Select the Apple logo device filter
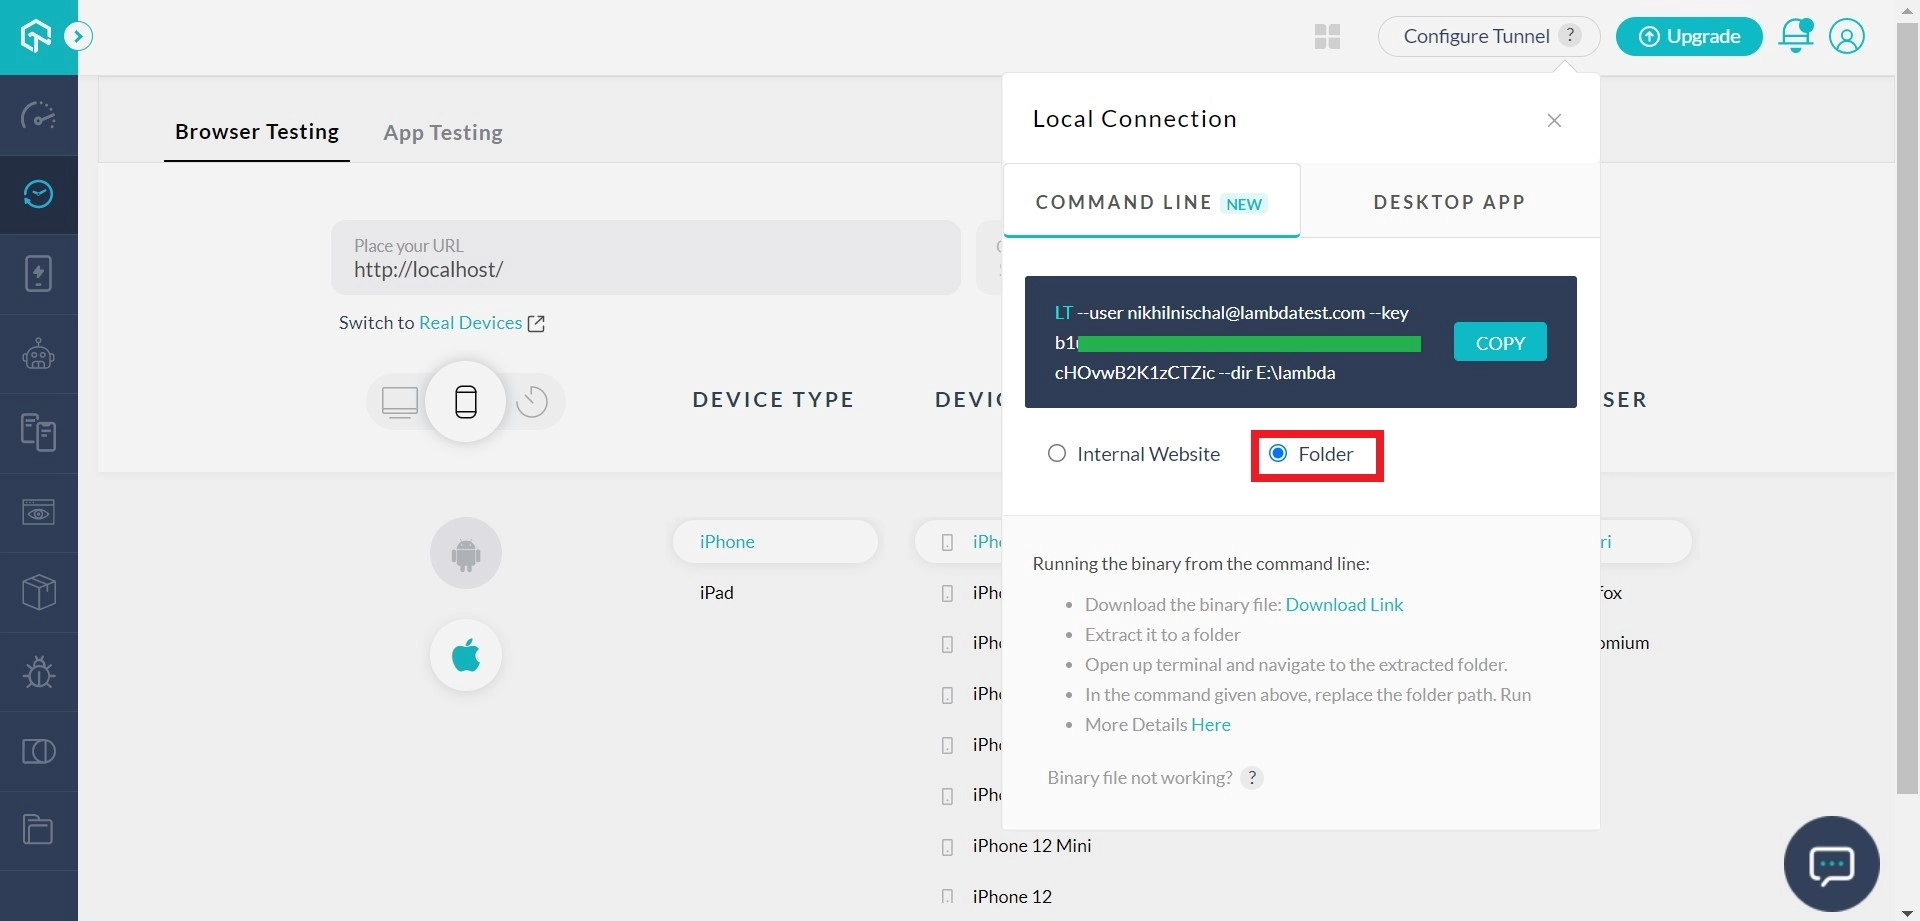The width and height of the screenshot is (1920, 921). [465, 655]
